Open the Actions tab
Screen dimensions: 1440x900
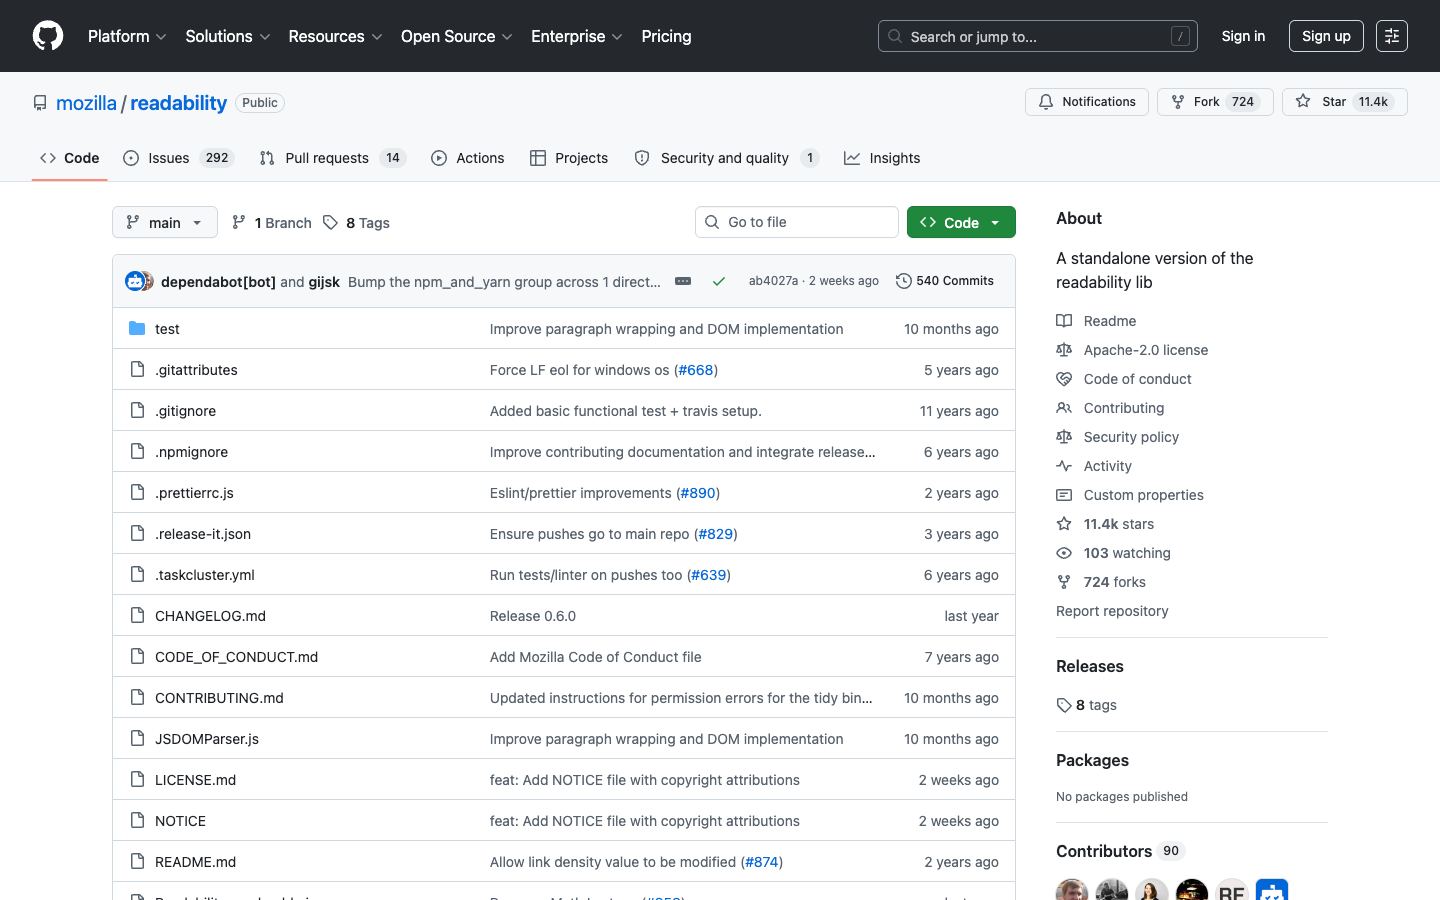point(468,158)
